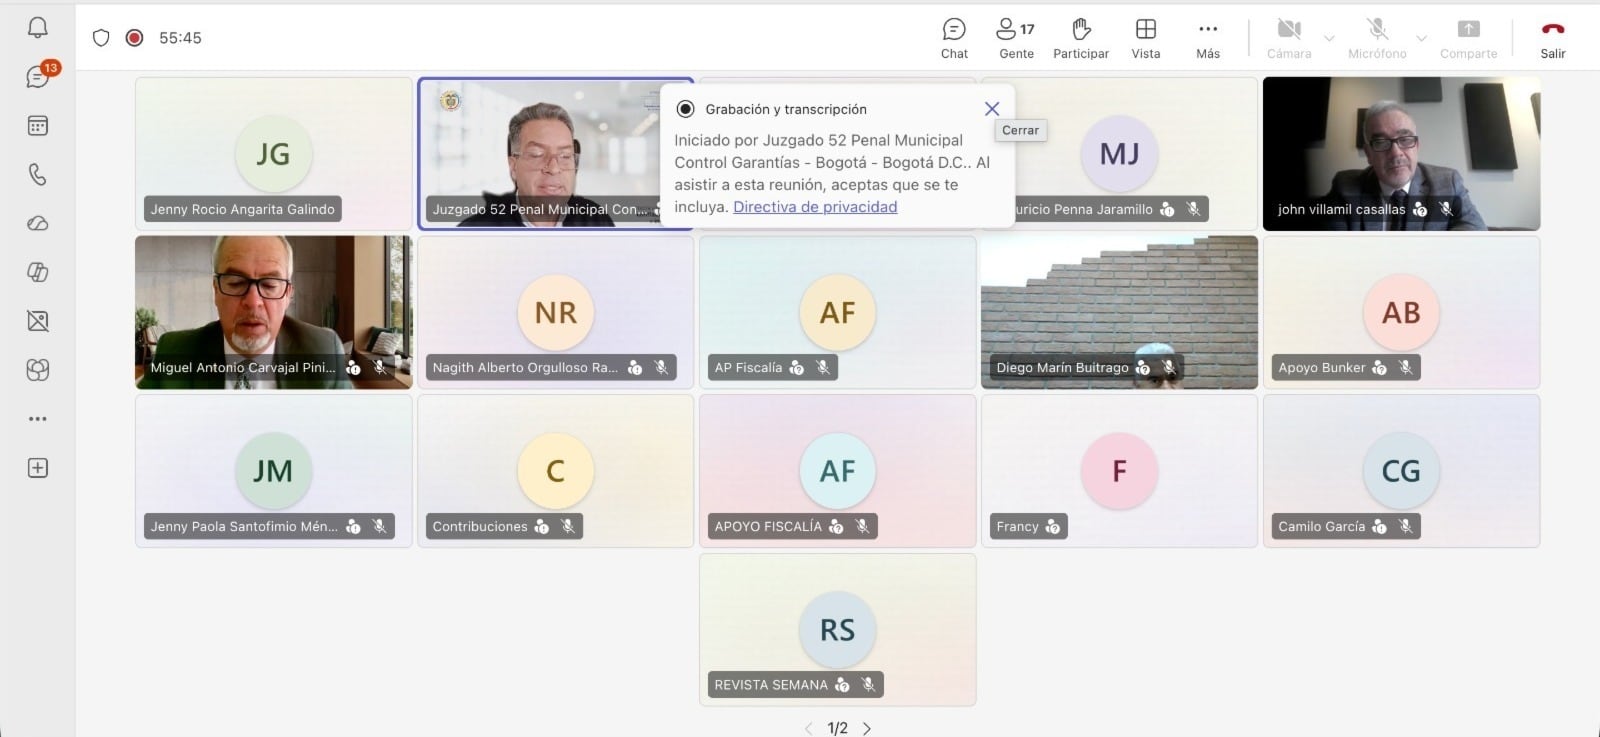
Task: Click external user badge on Francy
Action: (1052, 526)
